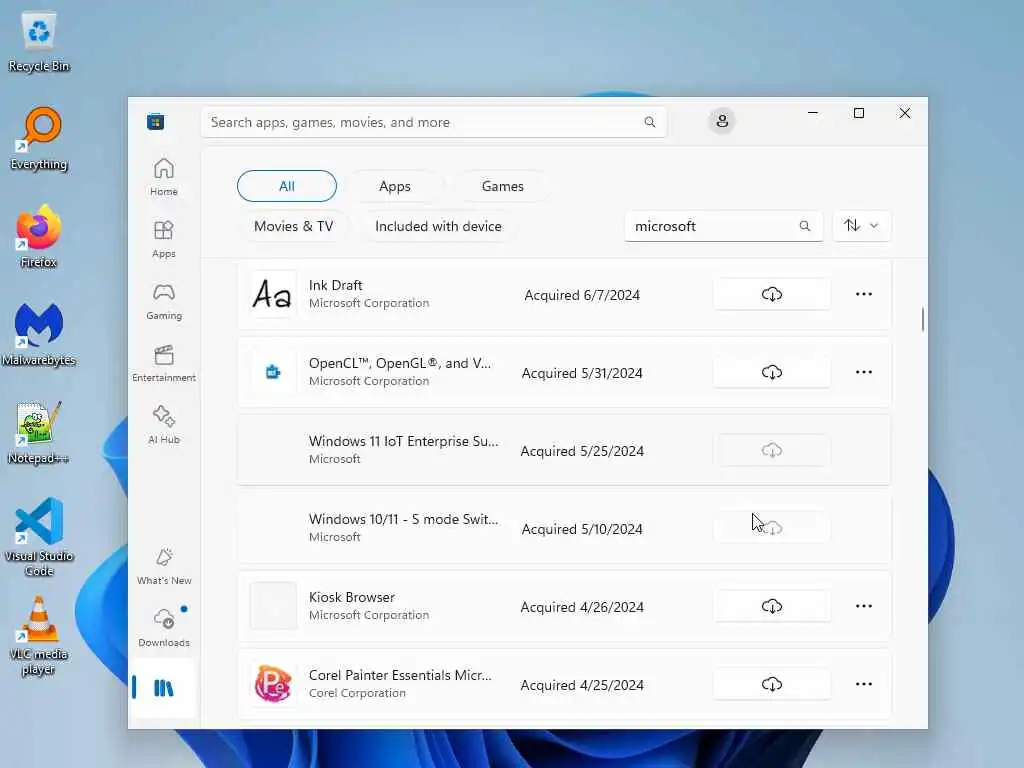1024x768 pixels.
Task: Click the Microsoft Store logo icon
Action: coord(155,121)
